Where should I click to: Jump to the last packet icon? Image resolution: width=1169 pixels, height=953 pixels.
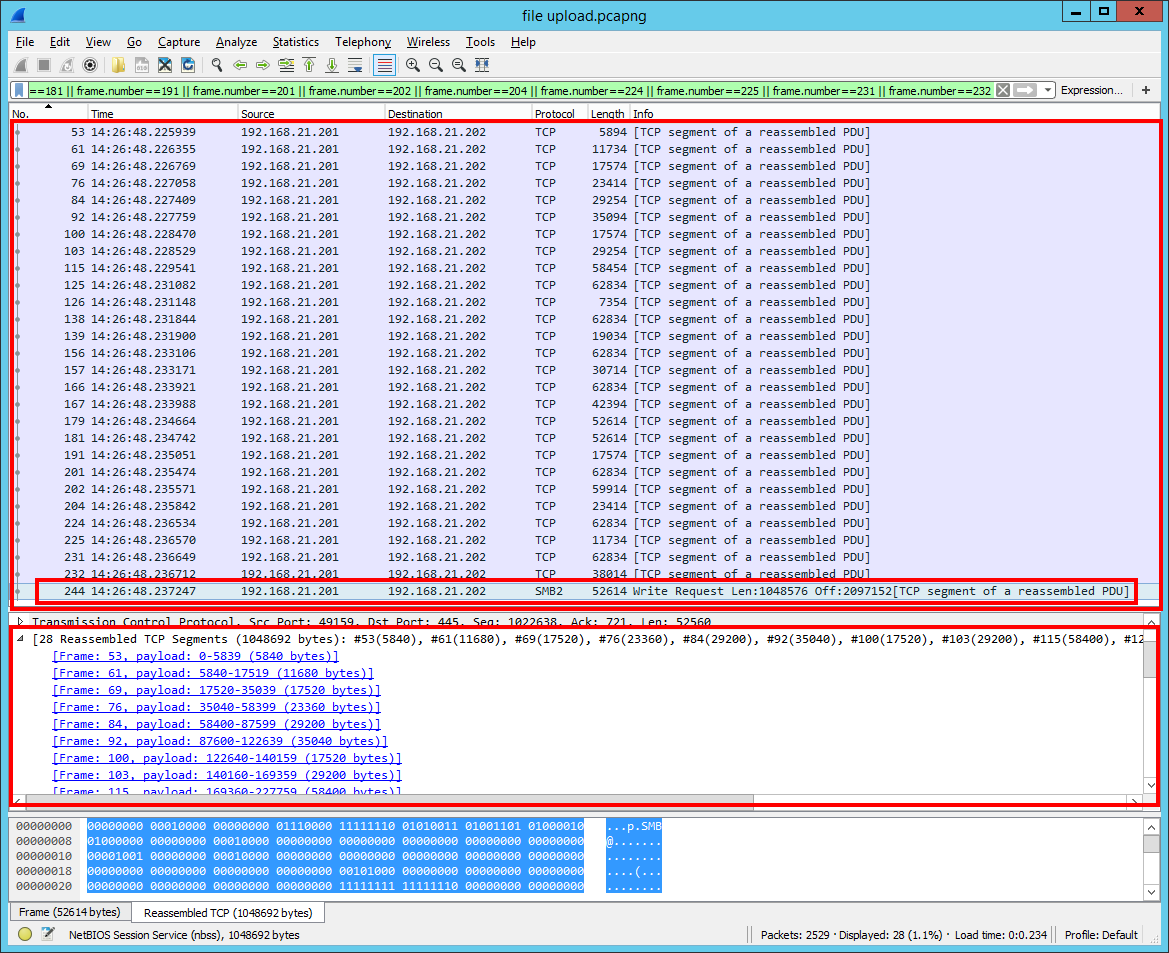(332, 66)
